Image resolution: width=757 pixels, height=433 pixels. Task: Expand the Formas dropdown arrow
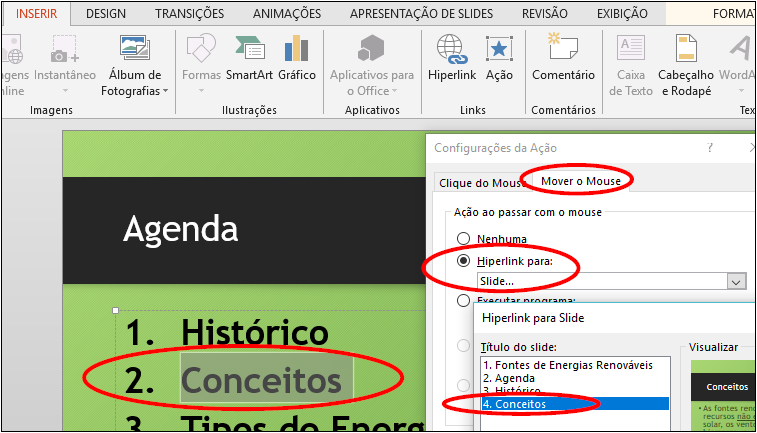coord(201,91)
